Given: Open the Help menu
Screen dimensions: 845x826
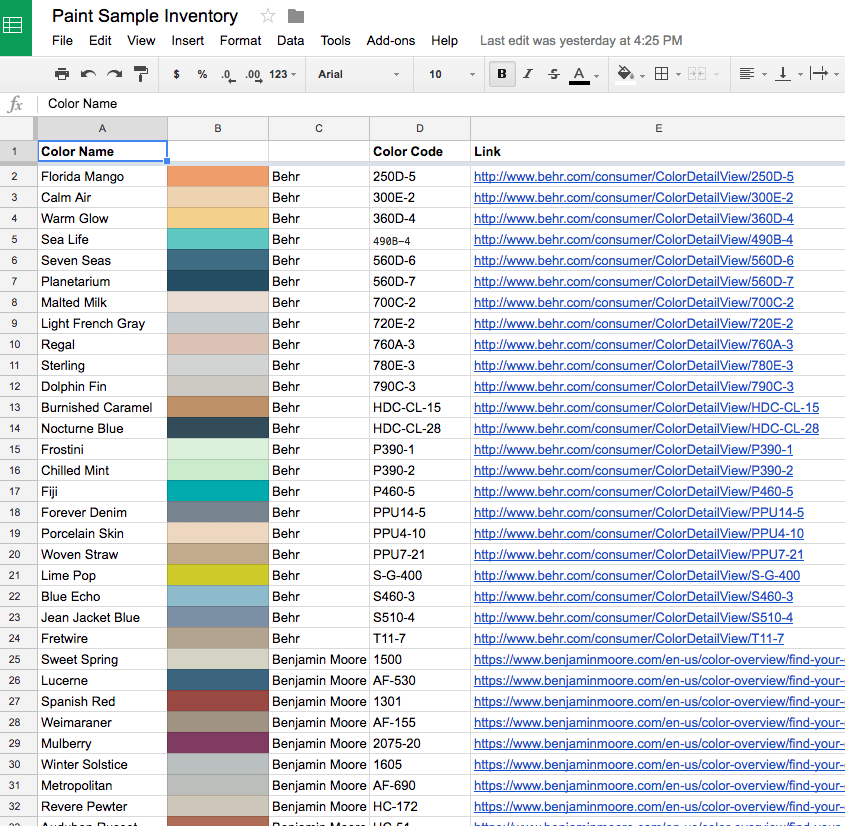Looking at the screenshot, I should tap(444, 41).
